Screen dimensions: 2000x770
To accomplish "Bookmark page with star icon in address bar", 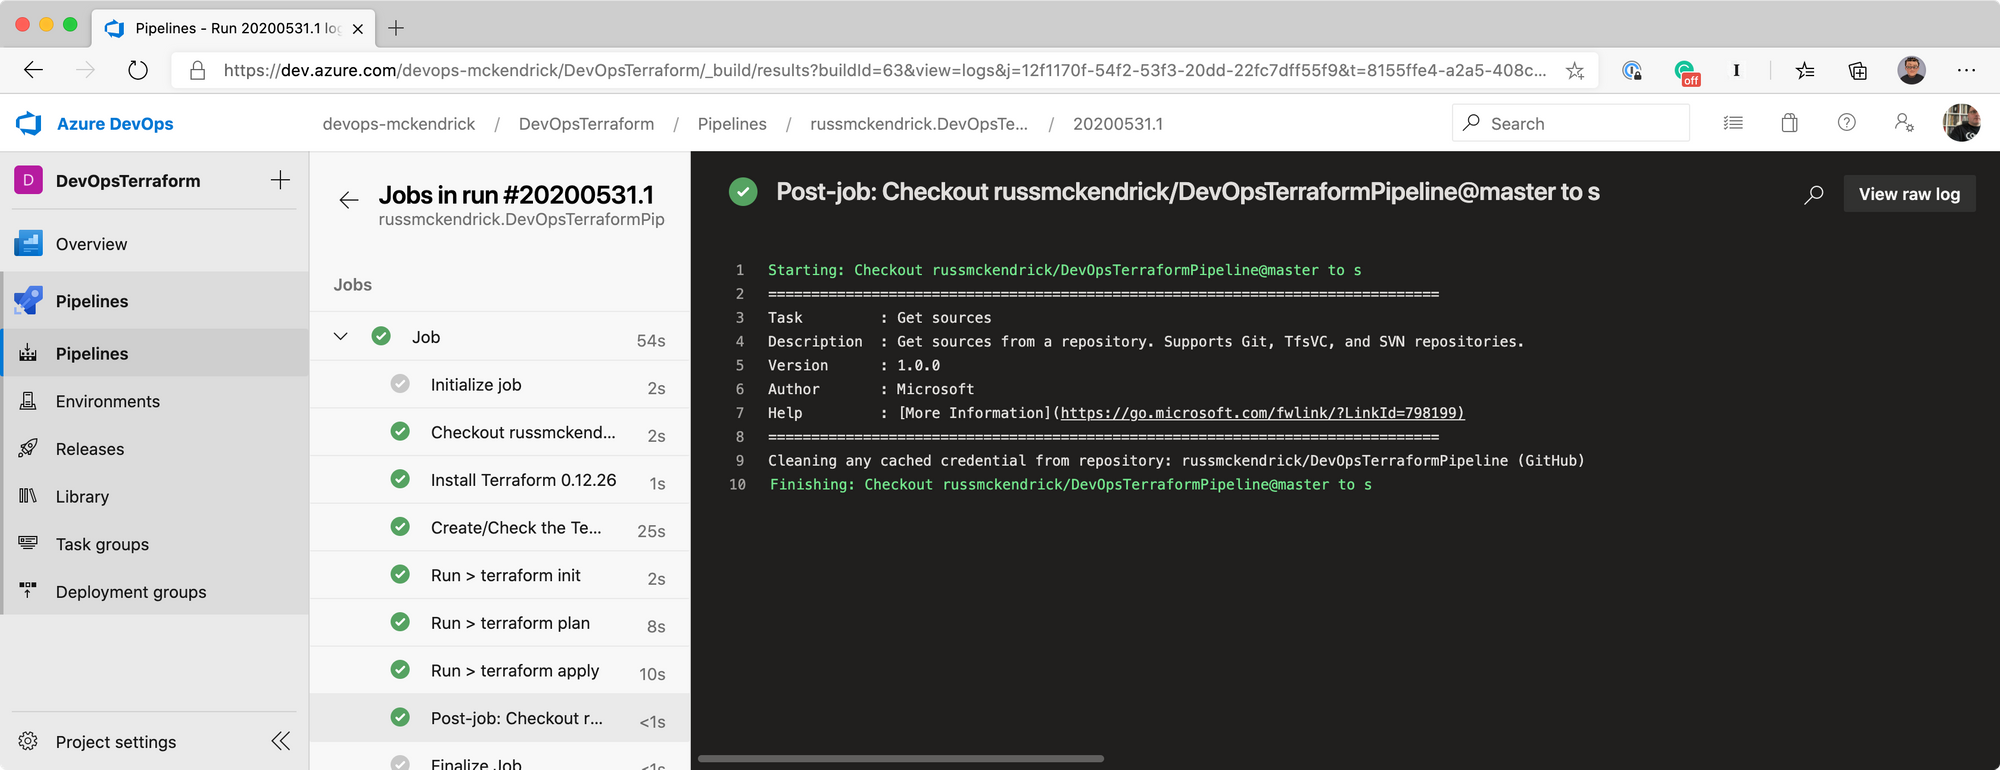I will pyautogui.click(x=1575, y=70).
